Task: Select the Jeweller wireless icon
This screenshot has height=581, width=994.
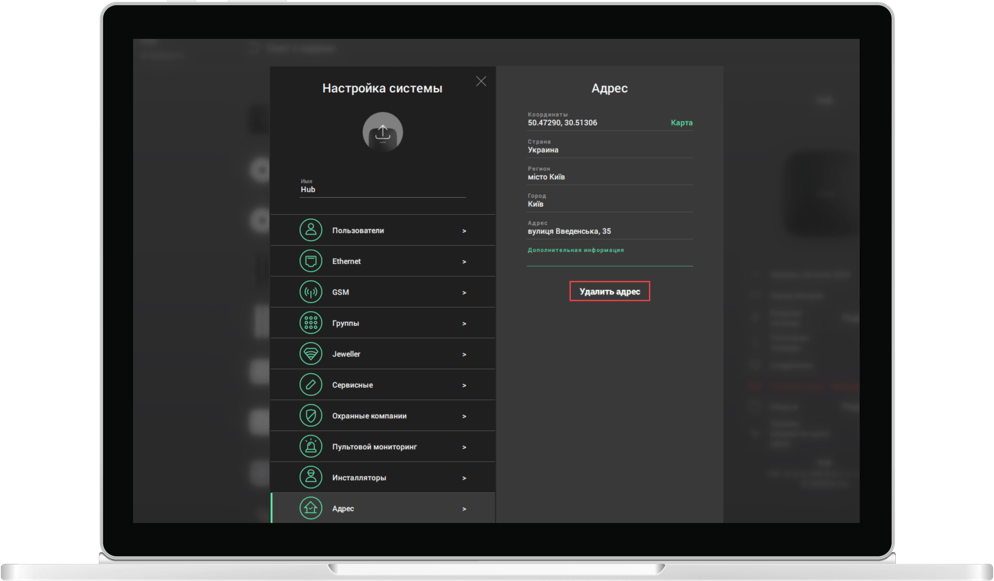Action: coord(311,354)
